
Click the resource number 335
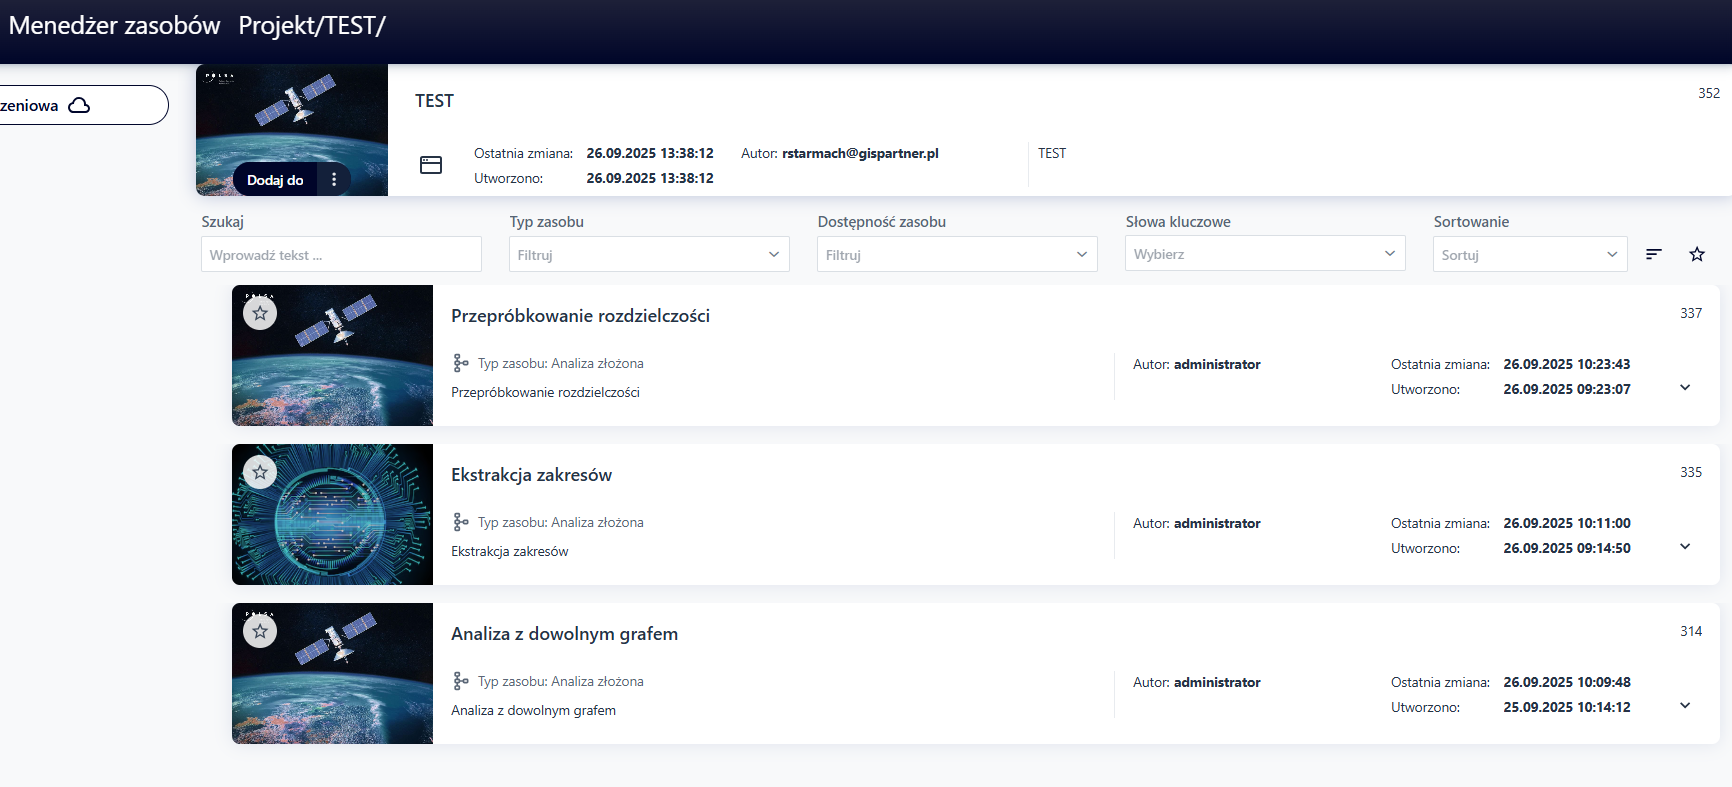(x=1691, y=472)
